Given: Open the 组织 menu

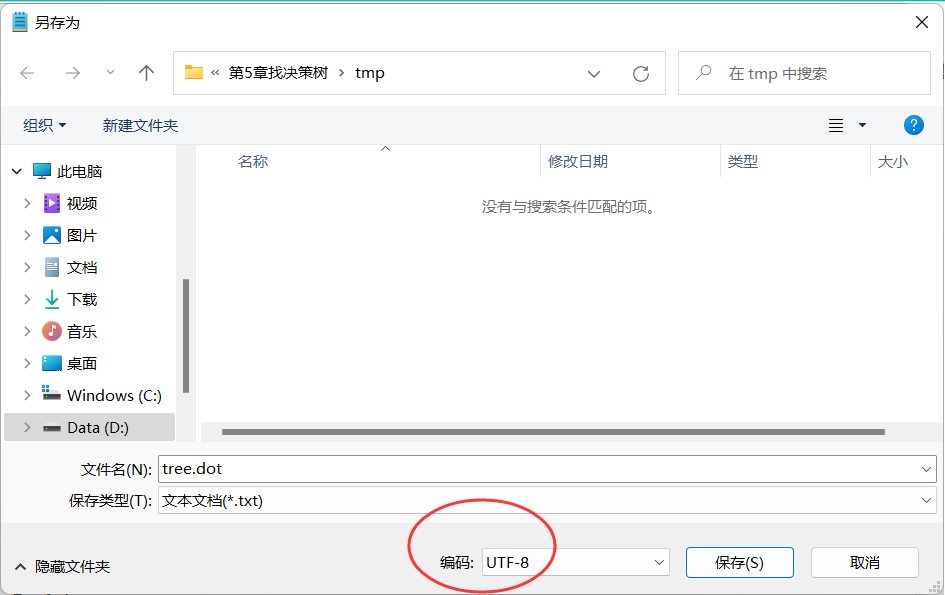Looking at the screenshot, I should pyautogui.click(x=44, y=125).
